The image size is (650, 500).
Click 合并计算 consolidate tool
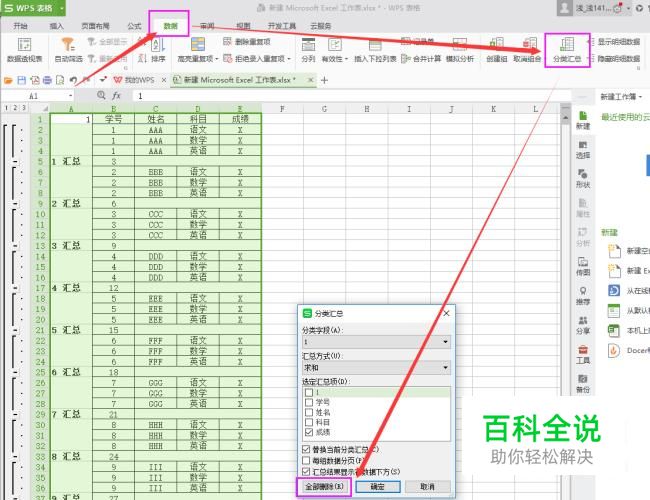coord(421,59)
